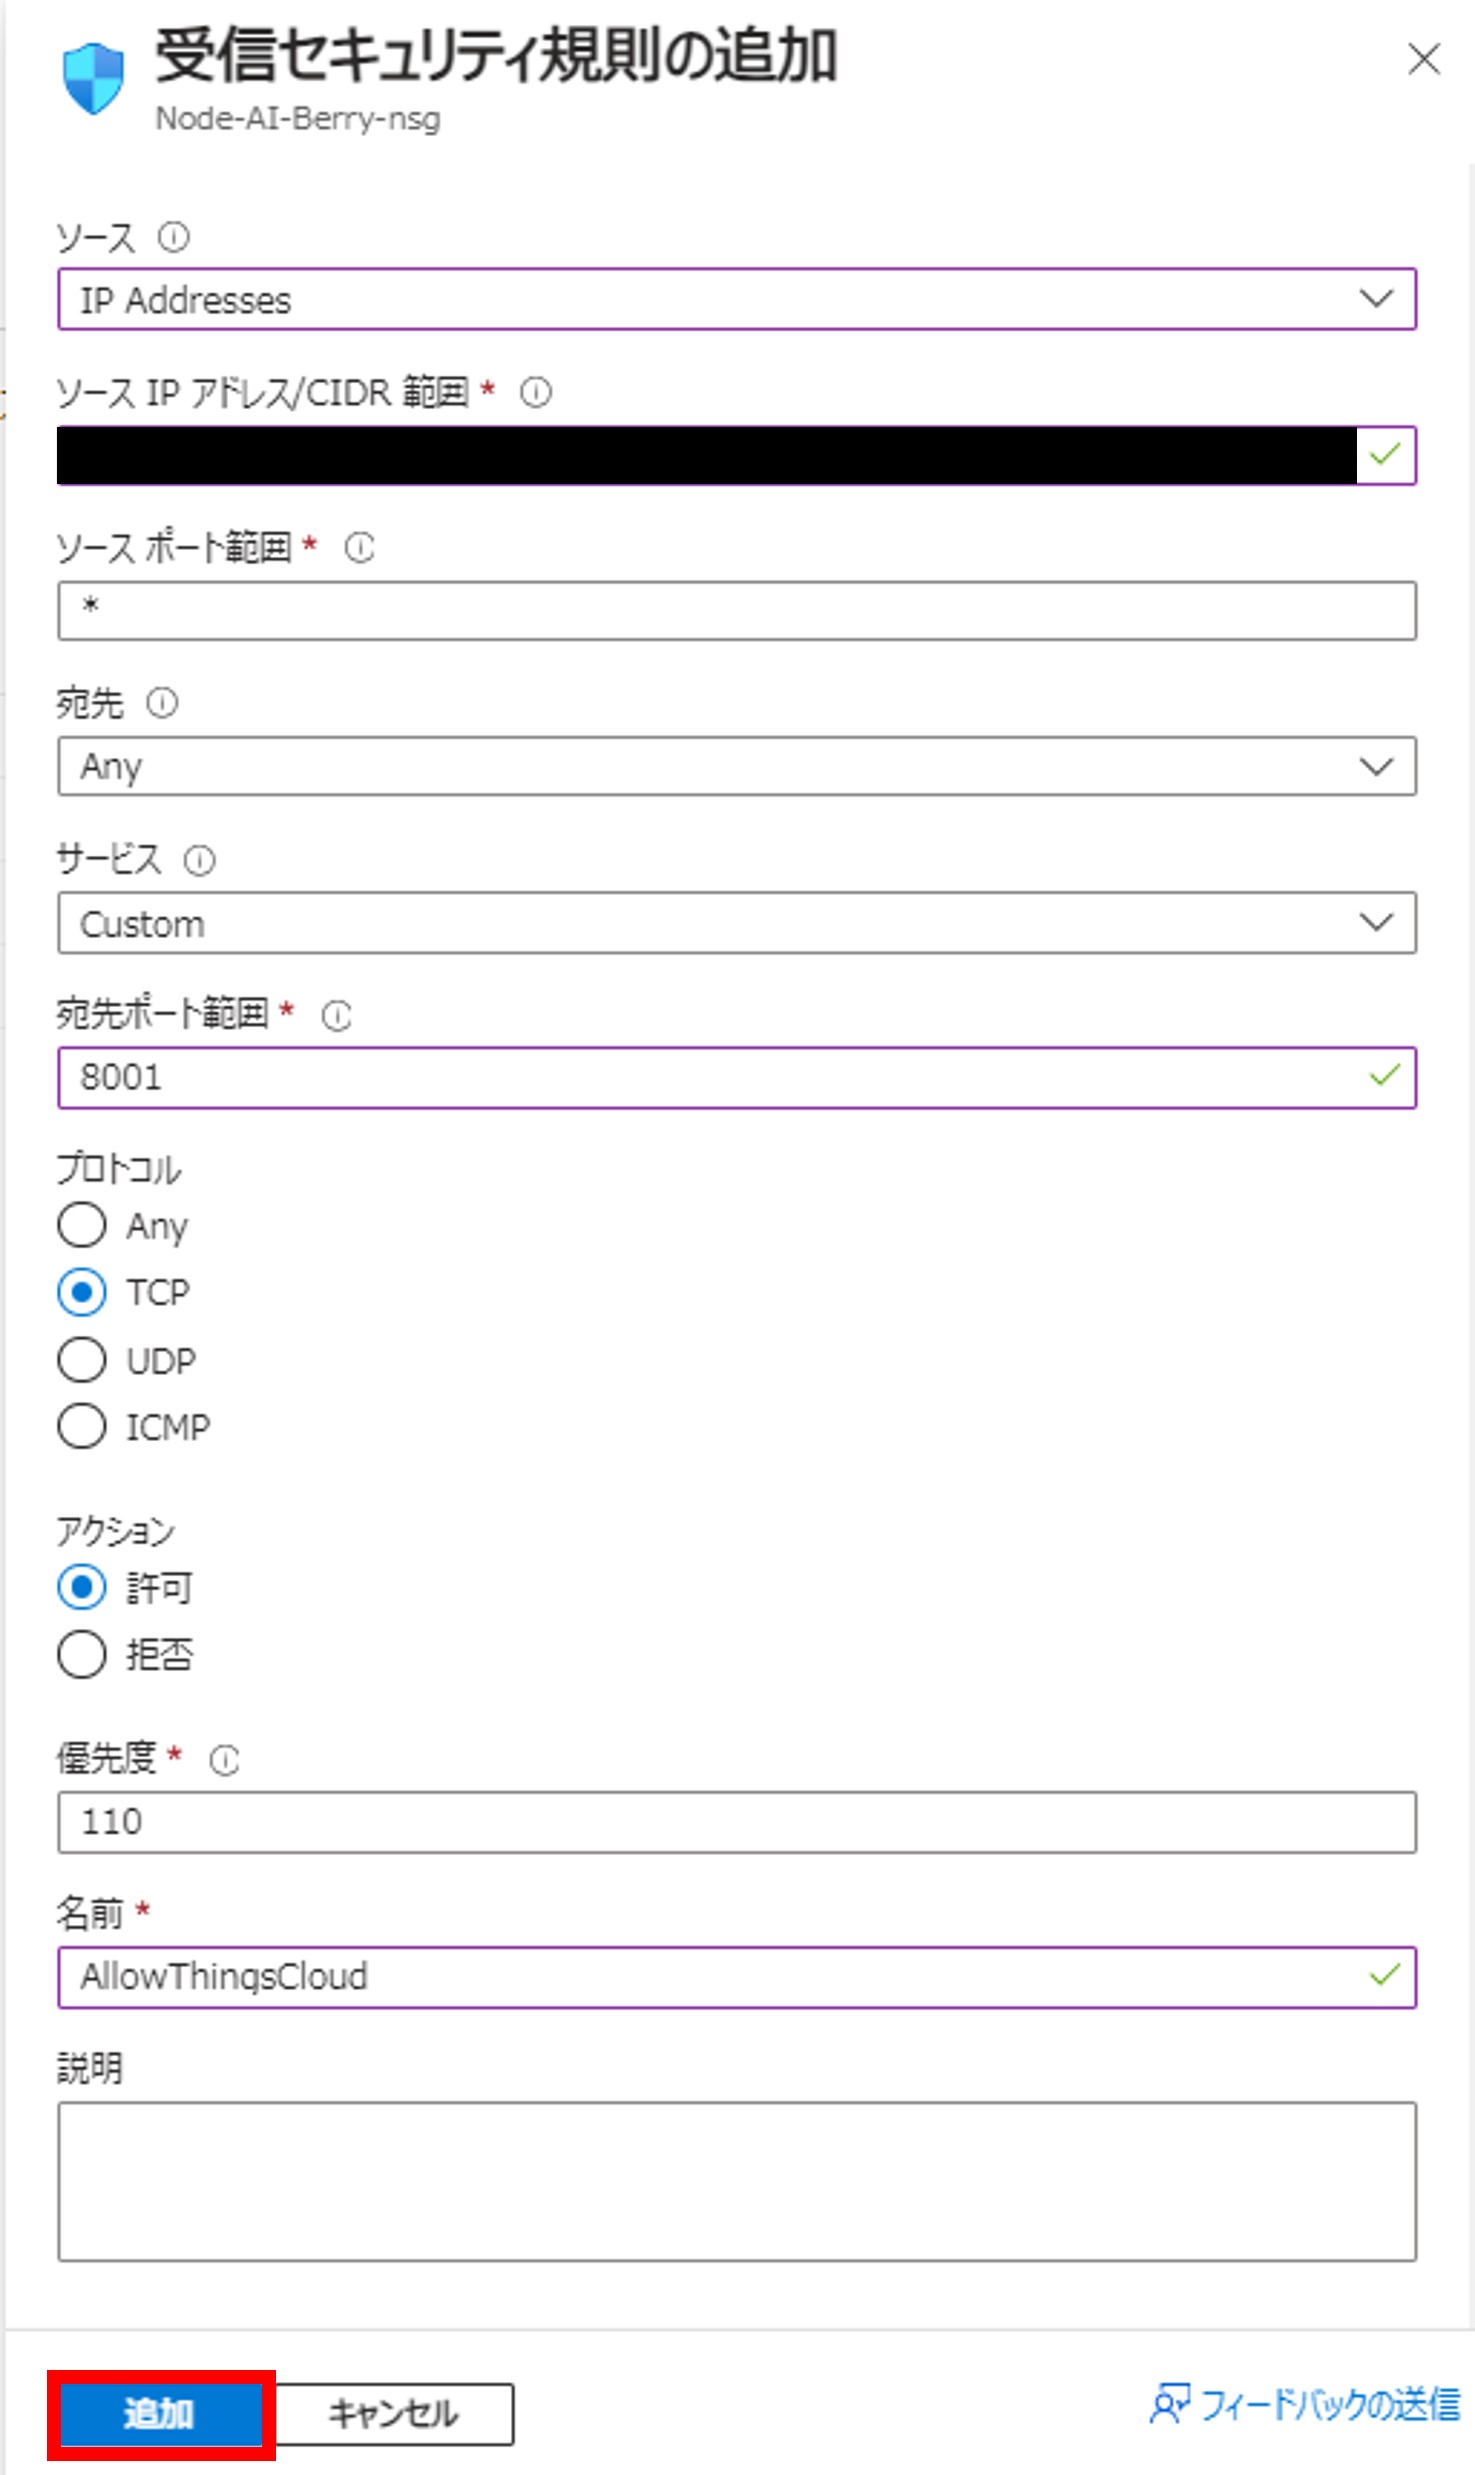Screen dimensions: 1475x2475
Task: Click the 優先度 input field with 110
Action: tap(736, 1822)
